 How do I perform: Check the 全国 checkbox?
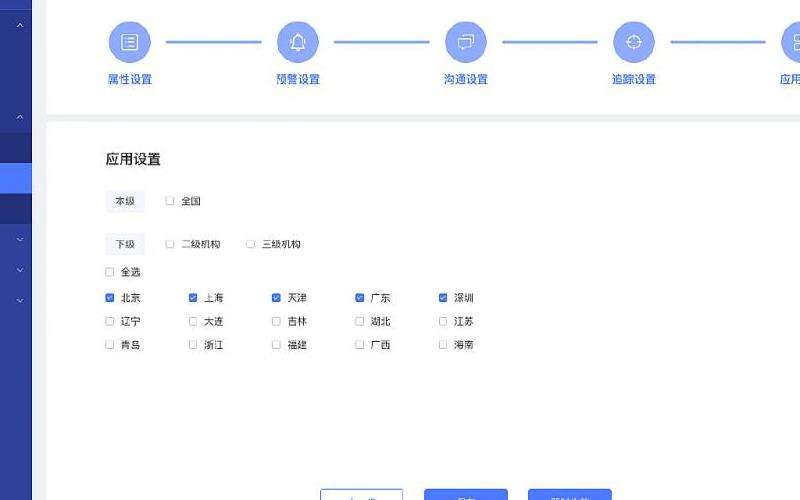(170, 201)
